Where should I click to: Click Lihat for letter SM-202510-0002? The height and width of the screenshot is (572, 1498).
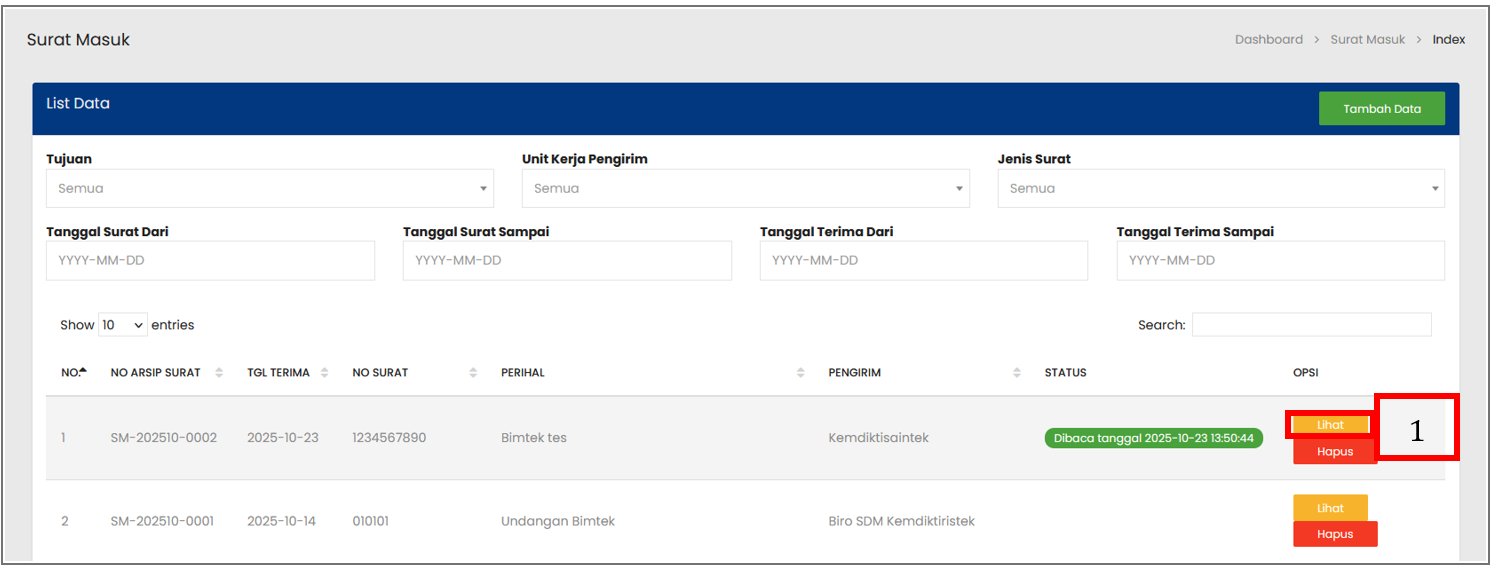(x=1330, y=425)
